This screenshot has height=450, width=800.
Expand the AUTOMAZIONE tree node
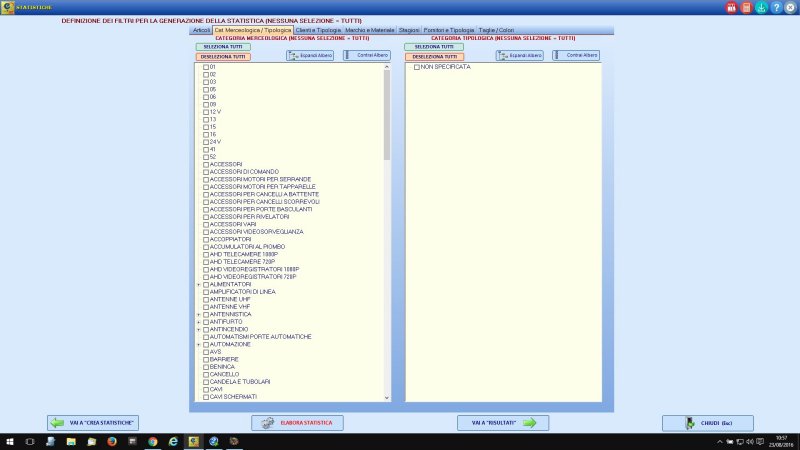click(x=199, y=344)
